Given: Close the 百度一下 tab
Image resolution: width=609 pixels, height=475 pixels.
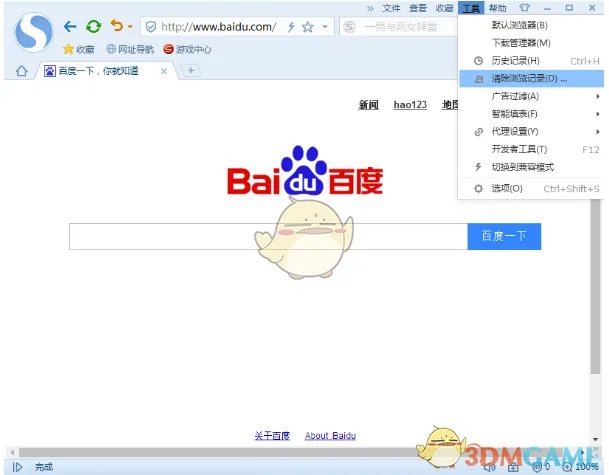Looking at the screenshot, I should click(164, 71).
